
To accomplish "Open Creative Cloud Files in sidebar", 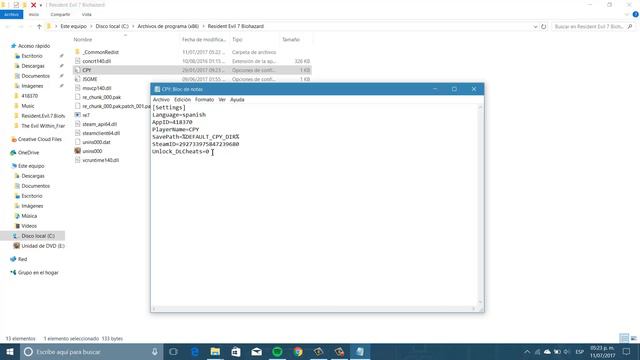I will [40, 139].
